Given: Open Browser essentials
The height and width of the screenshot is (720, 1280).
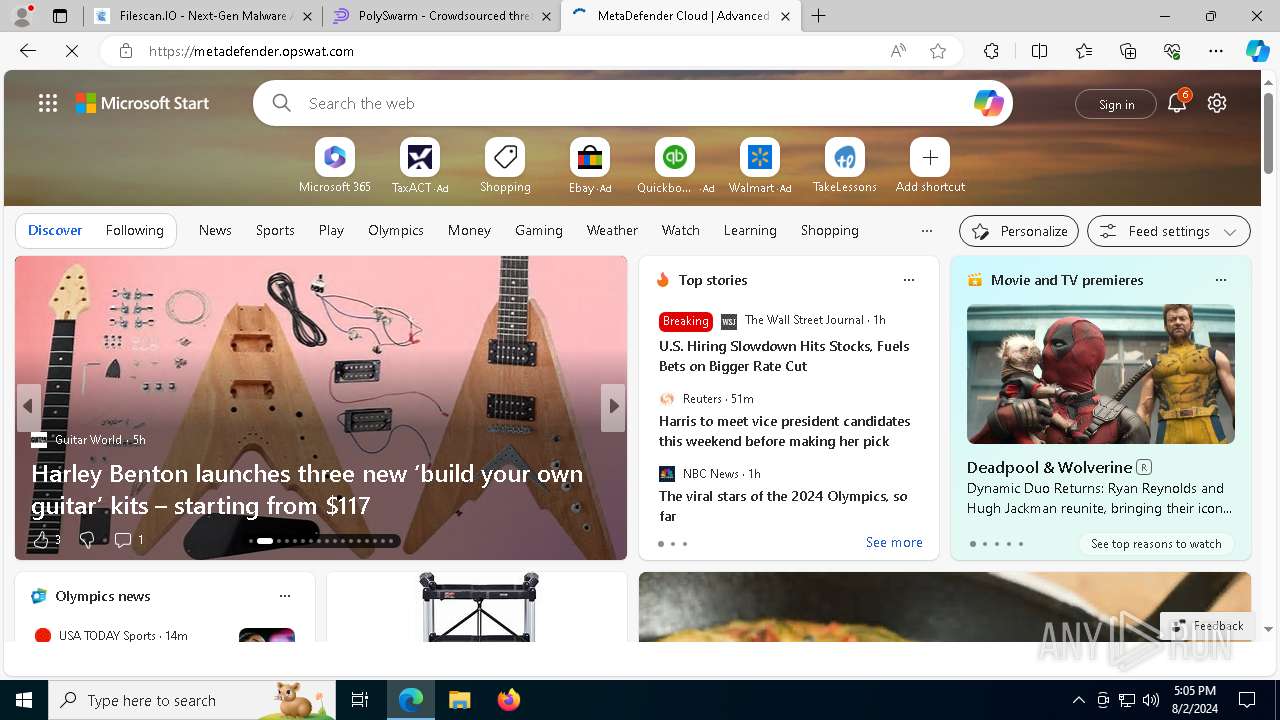Looking at the screenshot, I should (1172, 51).
